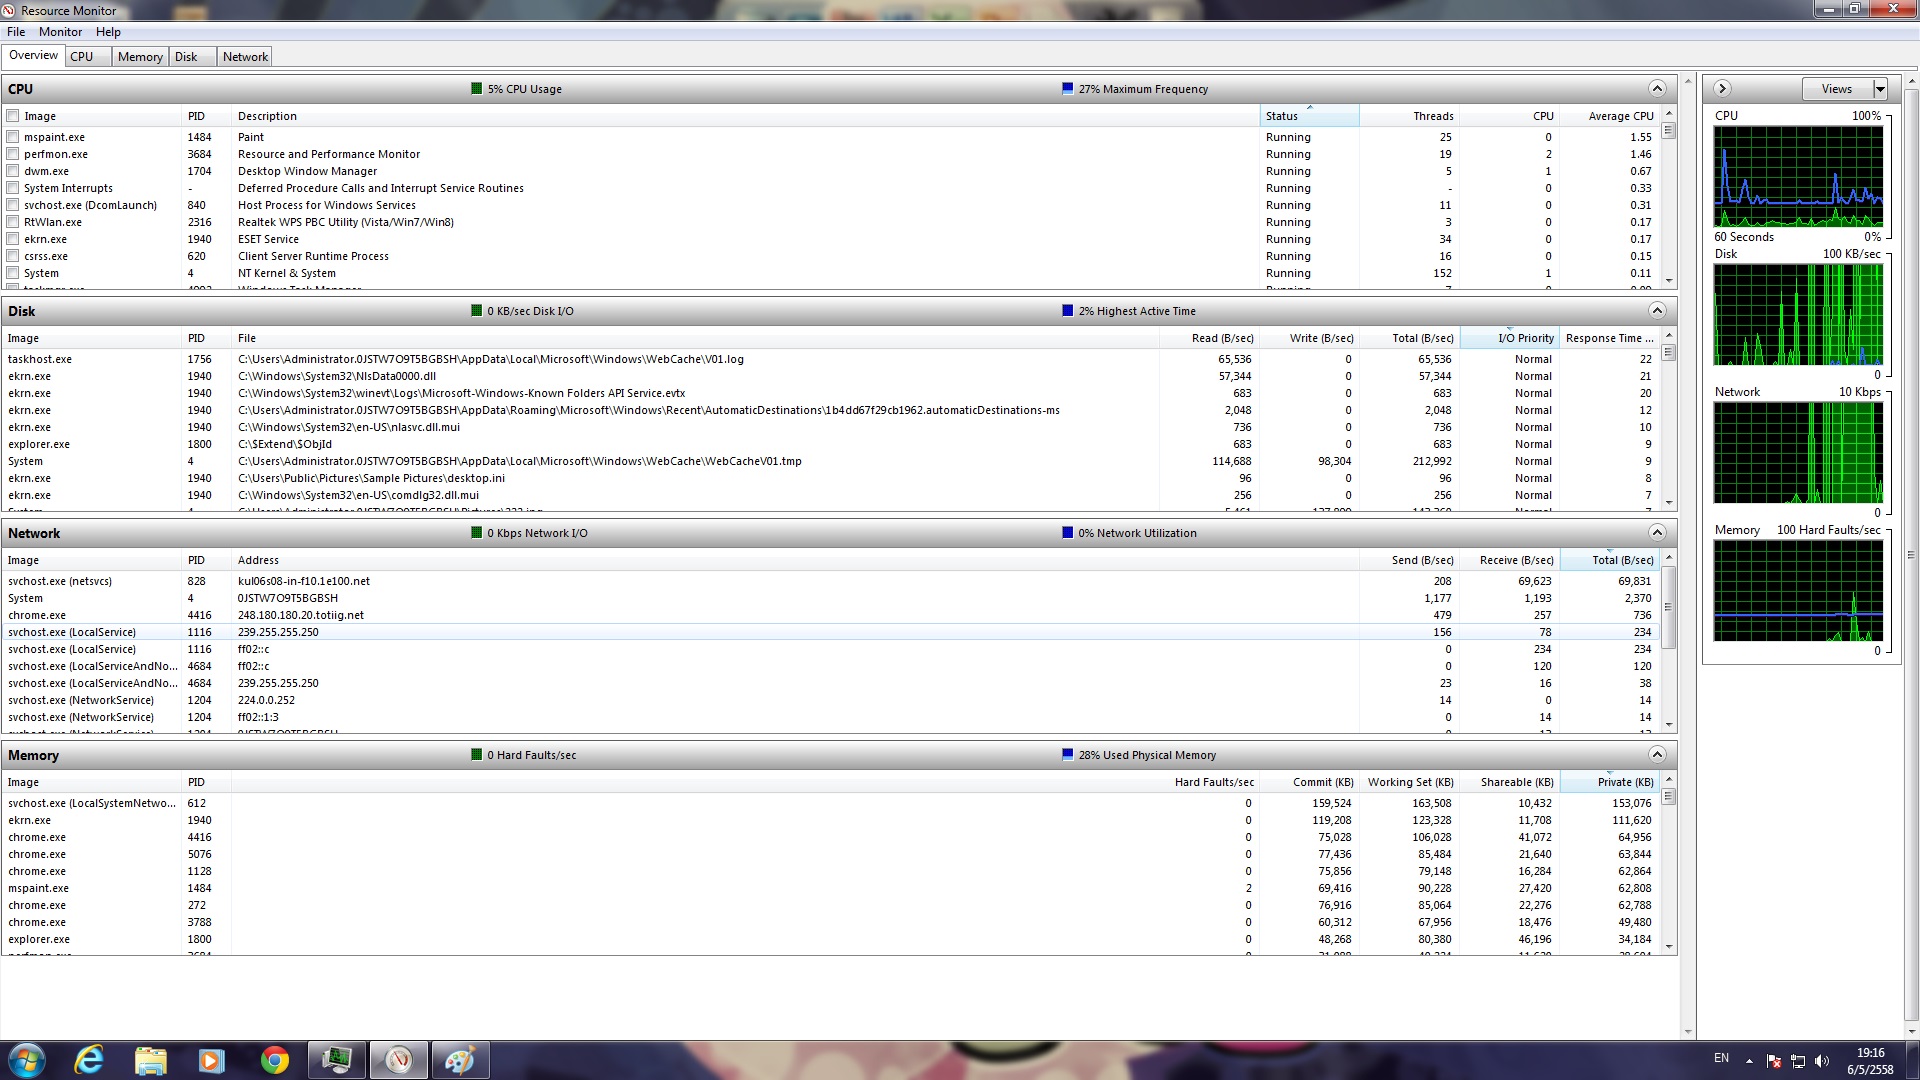
Task: Click the green CPU Usage indicator square
Action: [x=477, y=89]
